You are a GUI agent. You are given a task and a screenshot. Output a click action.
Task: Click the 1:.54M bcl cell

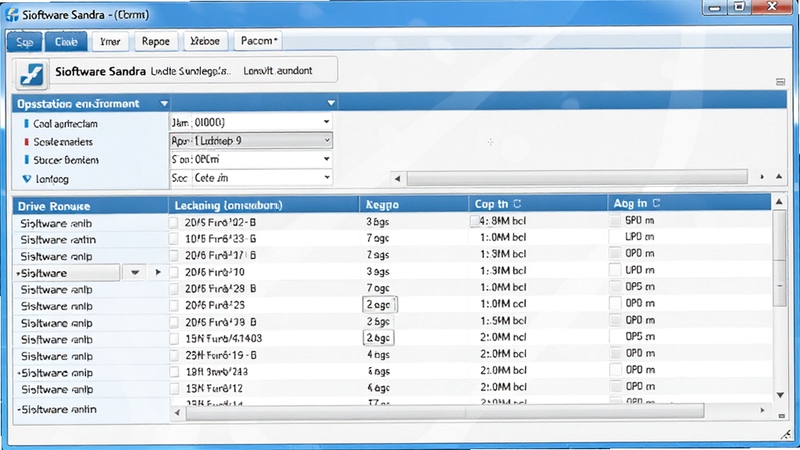(503, 320)
